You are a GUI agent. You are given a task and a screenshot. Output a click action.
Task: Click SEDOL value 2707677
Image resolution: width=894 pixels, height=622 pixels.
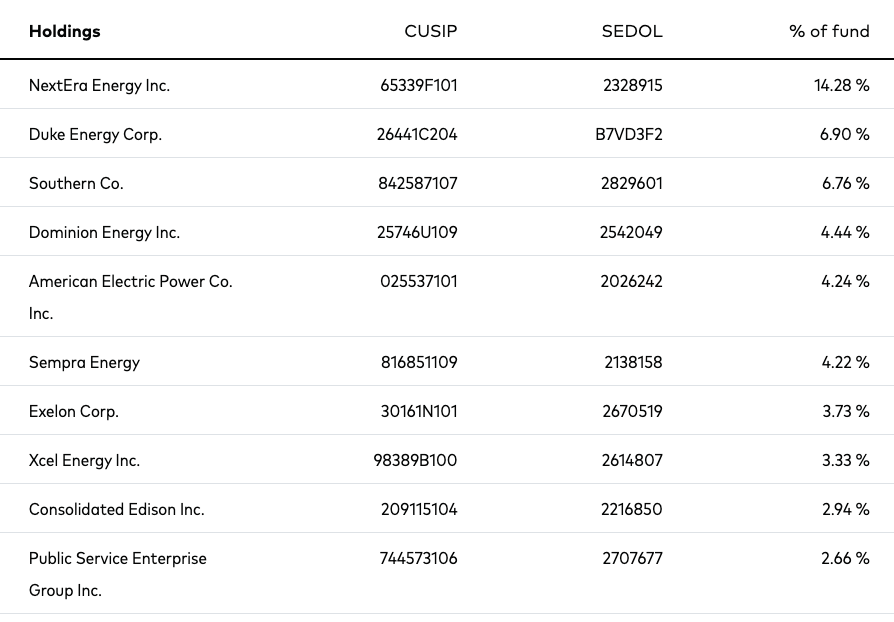tap(632, 559)
